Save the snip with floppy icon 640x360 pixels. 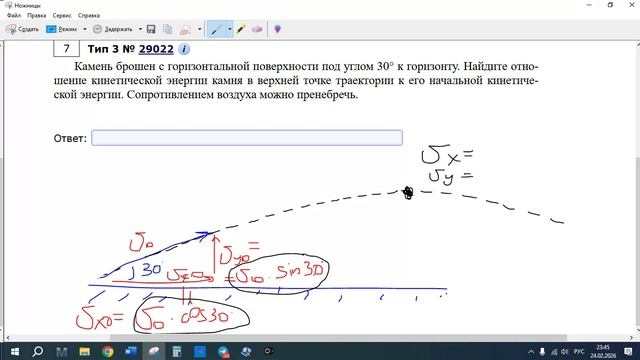coord(151,29)
